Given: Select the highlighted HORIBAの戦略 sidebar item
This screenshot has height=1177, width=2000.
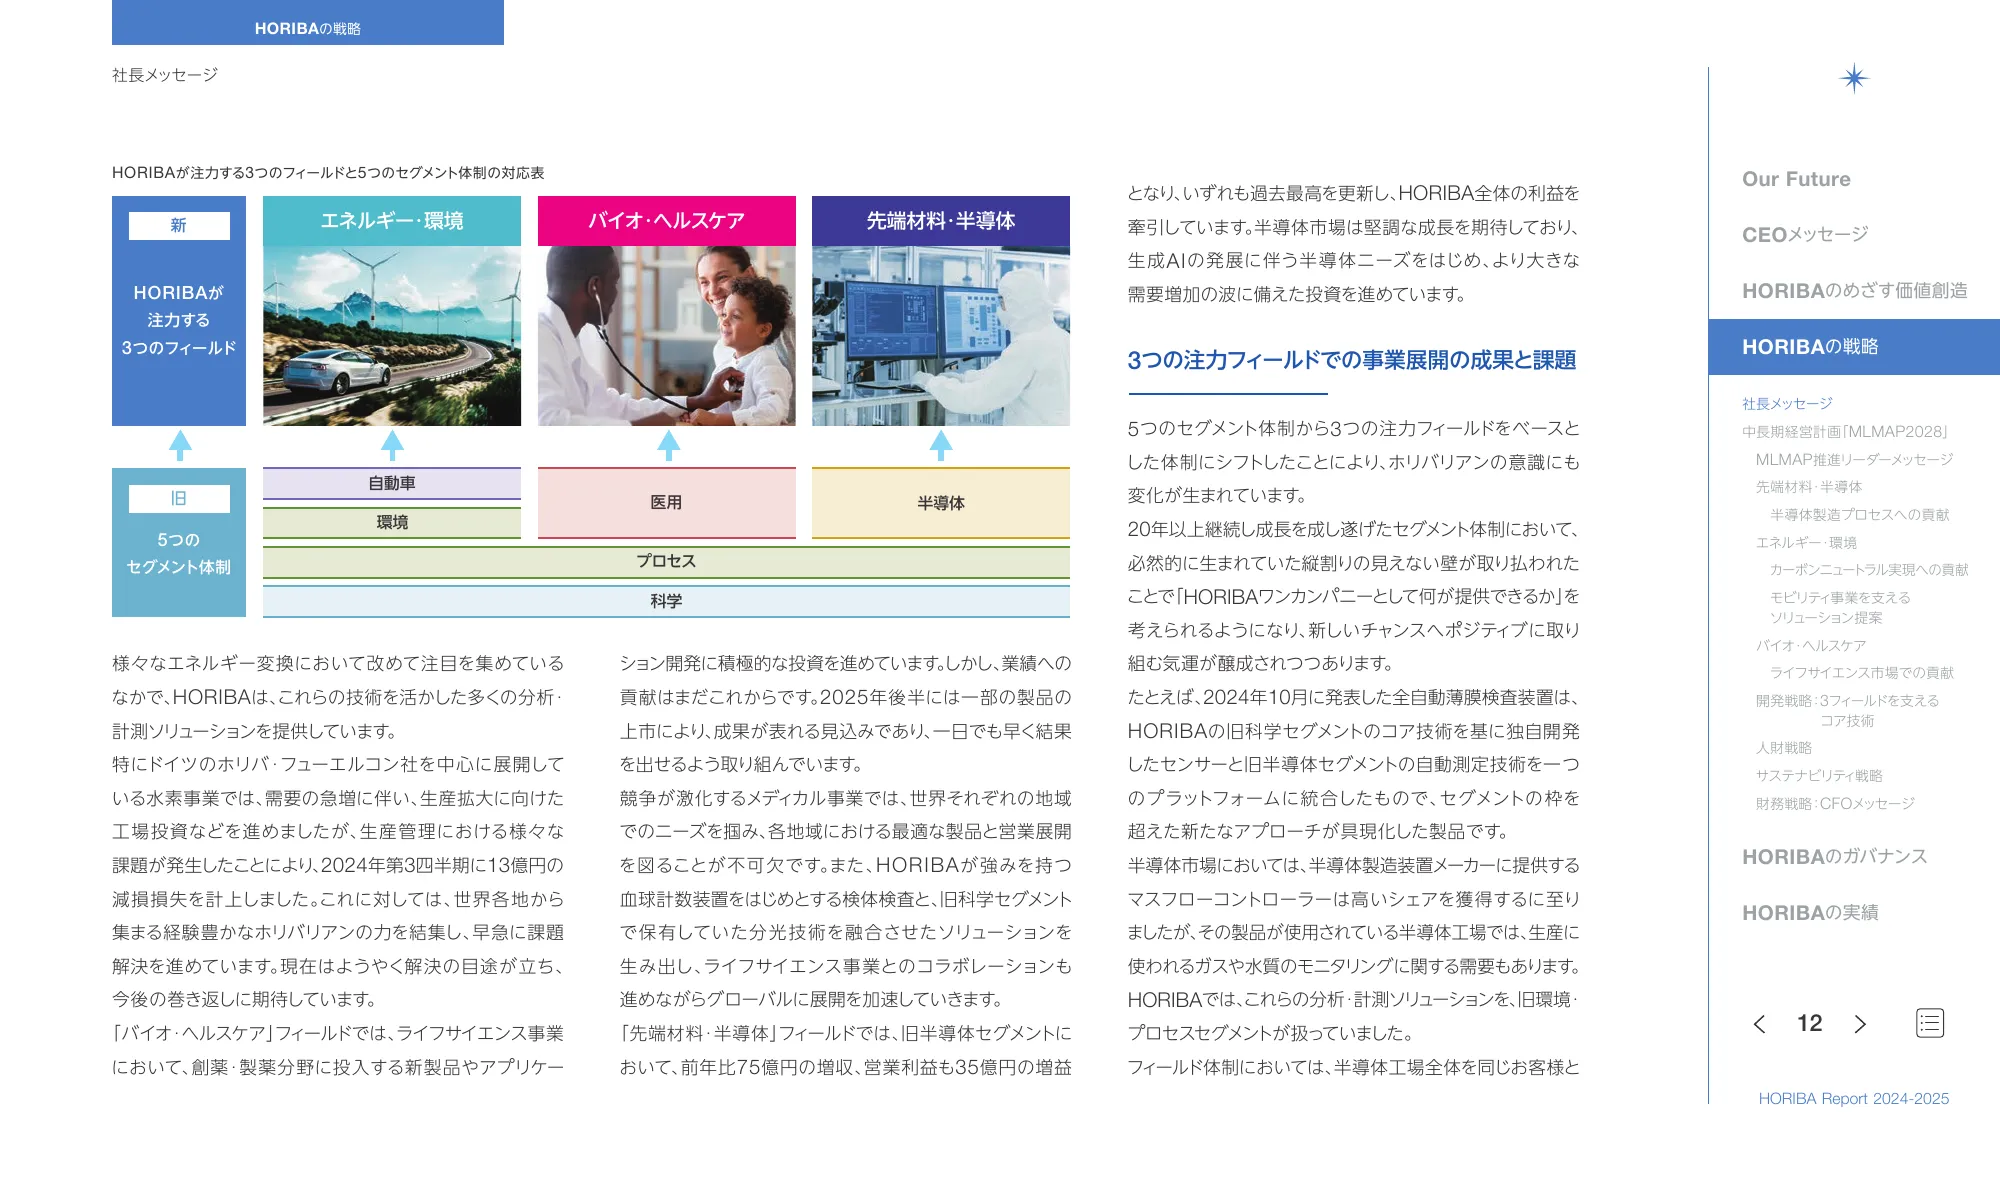Looking at the screenshot, I should [x=1809, y=347].
